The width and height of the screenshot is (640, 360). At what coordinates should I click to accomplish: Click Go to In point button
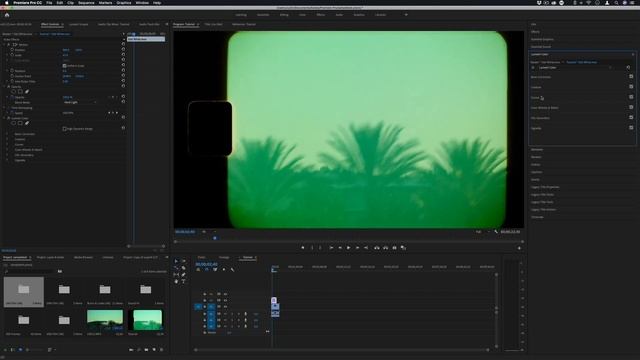point(331,248)
